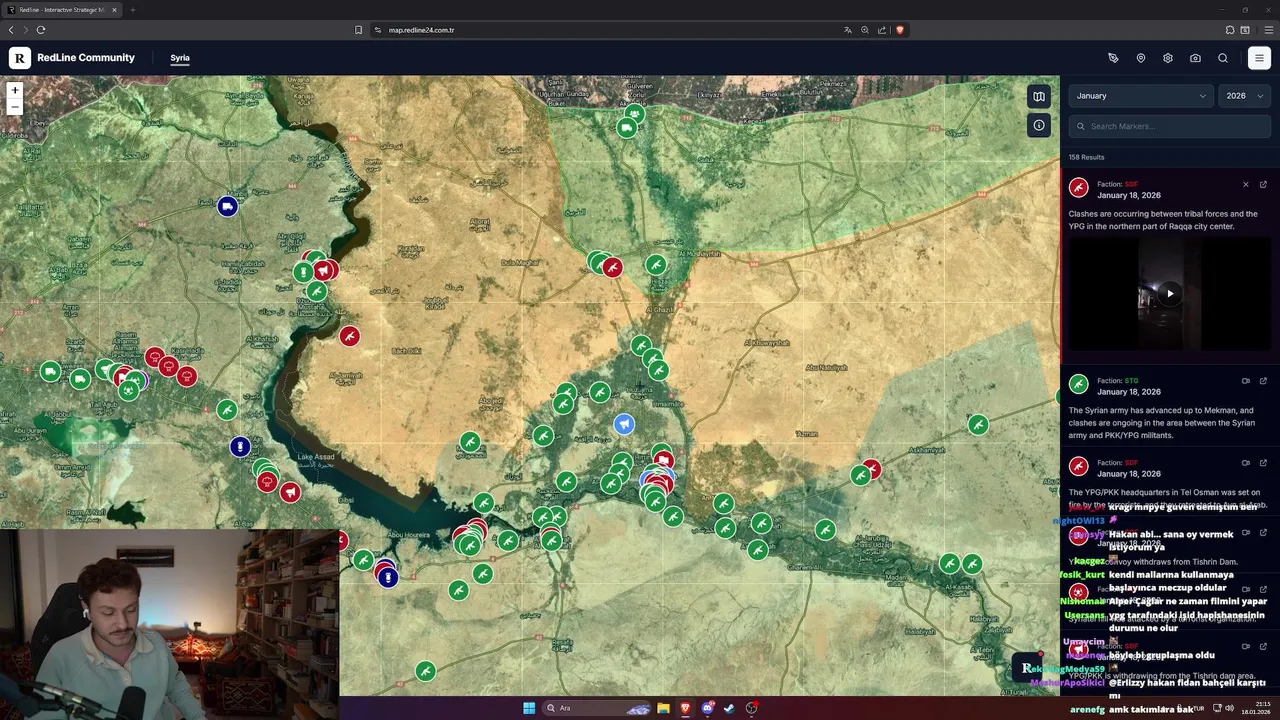Close the expanded Raqqa clashes event card
1280x720 pixels.
[x=1246, y=184]
